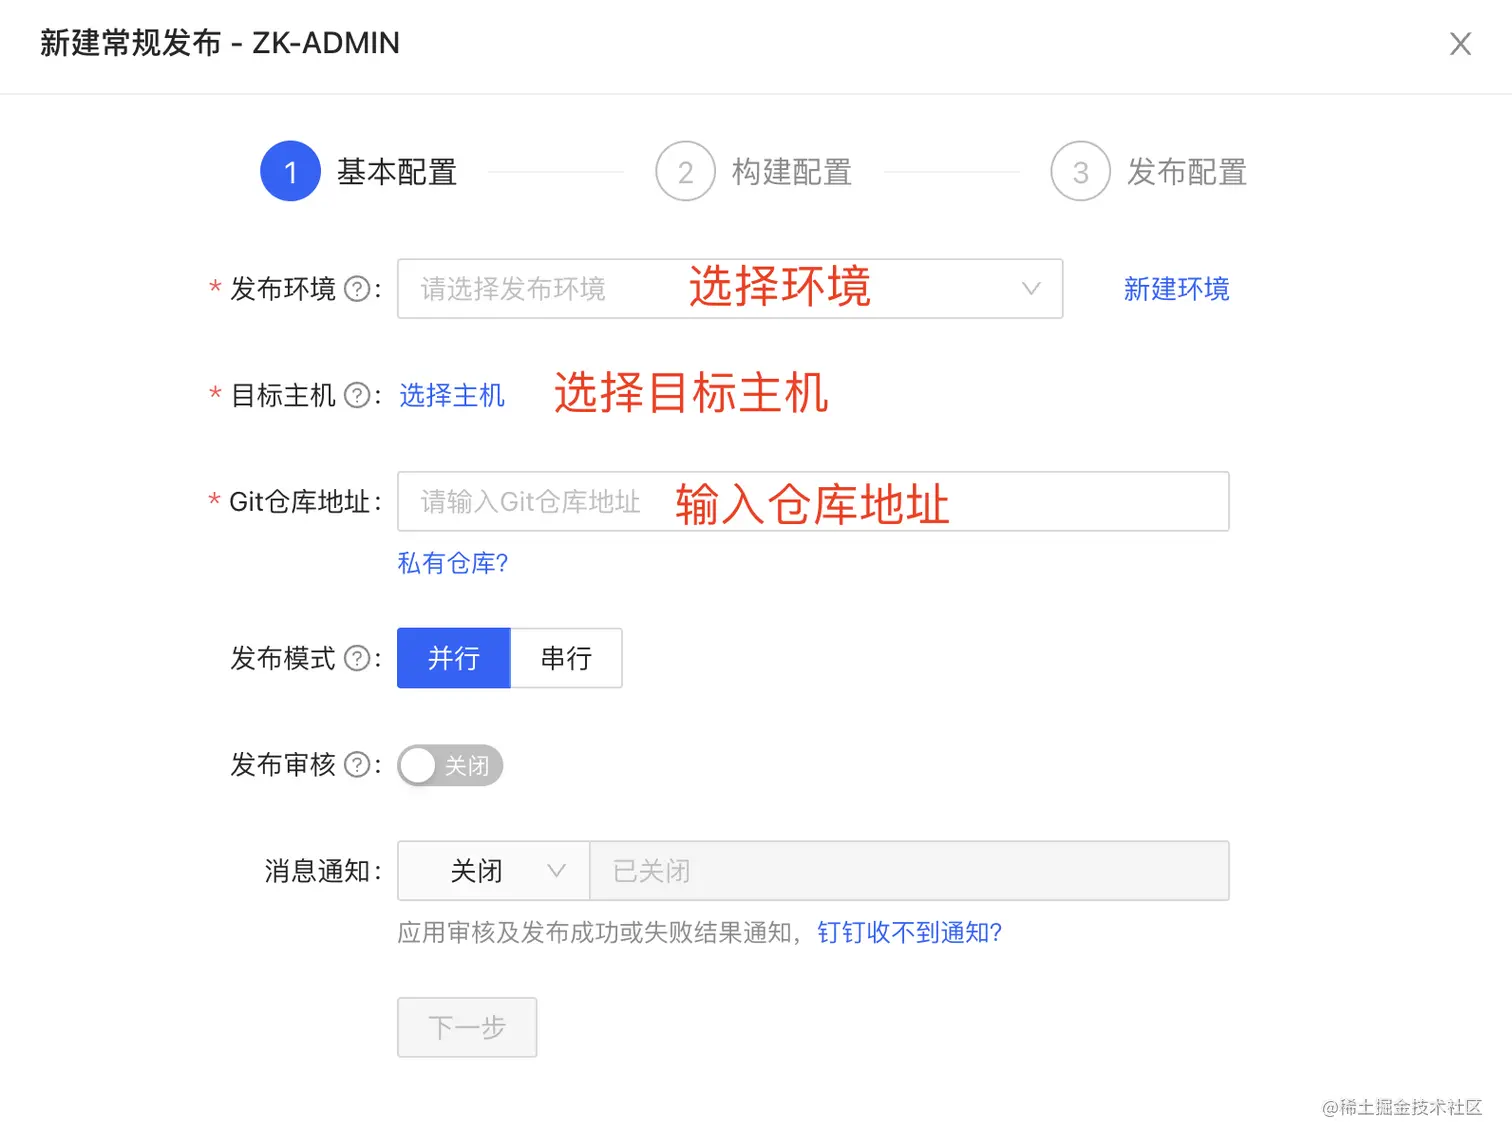This screenshot has height=1147, width=1512.
Task: Click step 1 circle 基本配置
Action: click(x=290, y=172)
